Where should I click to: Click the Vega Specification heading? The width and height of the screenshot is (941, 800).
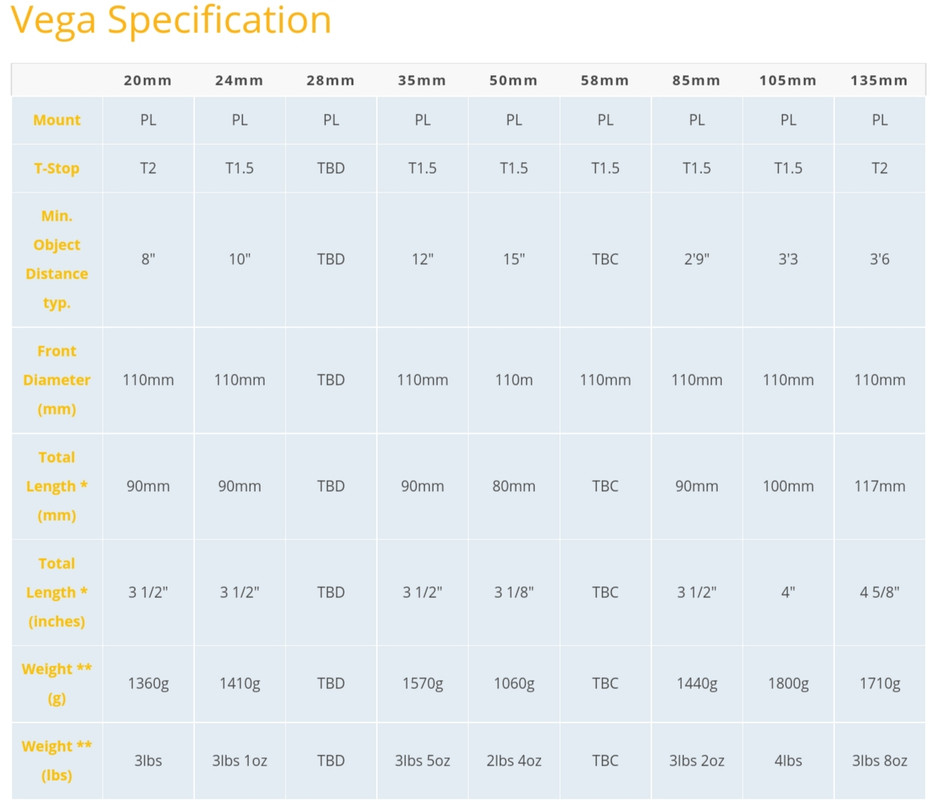coord(171,20)
